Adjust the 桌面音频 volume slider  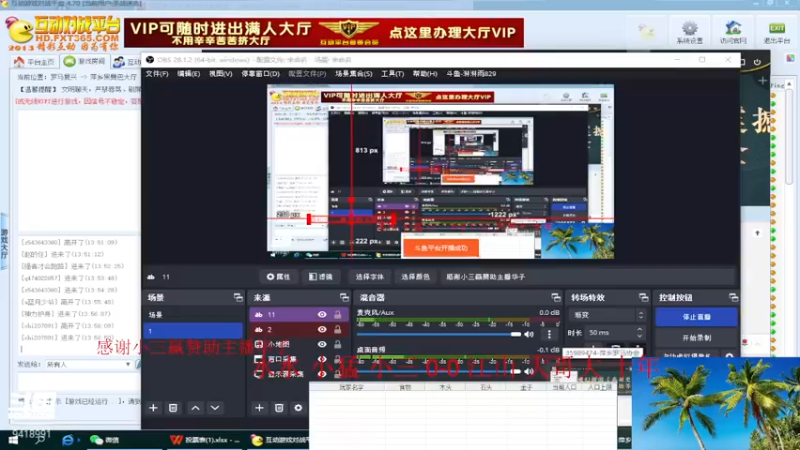pos(439,371)
